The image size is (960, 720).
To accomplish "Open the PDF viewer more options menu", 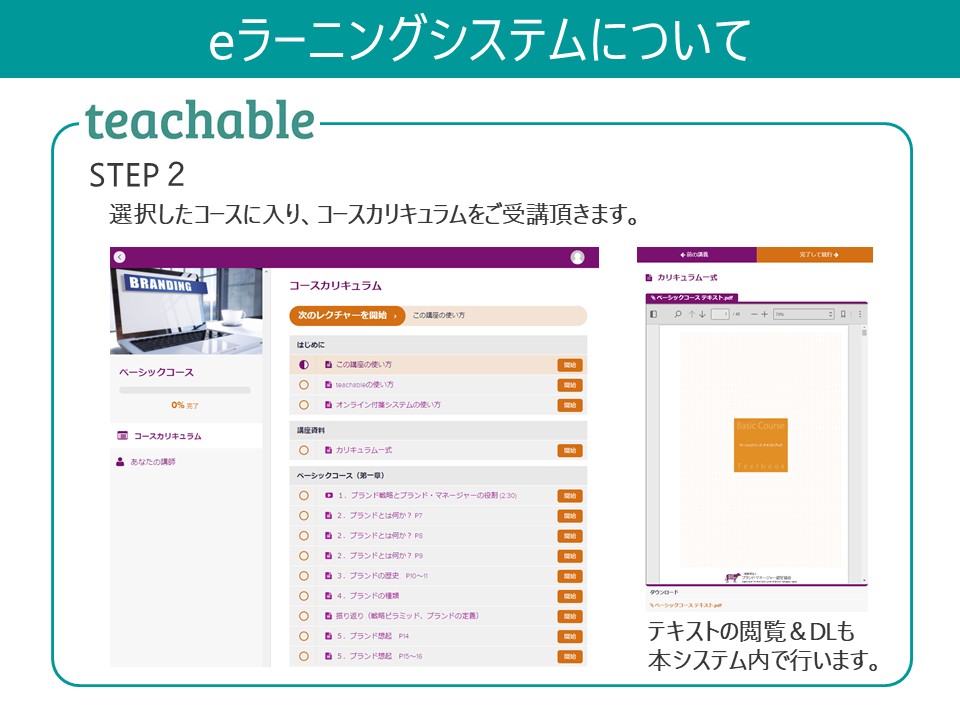I will [859, 314].
